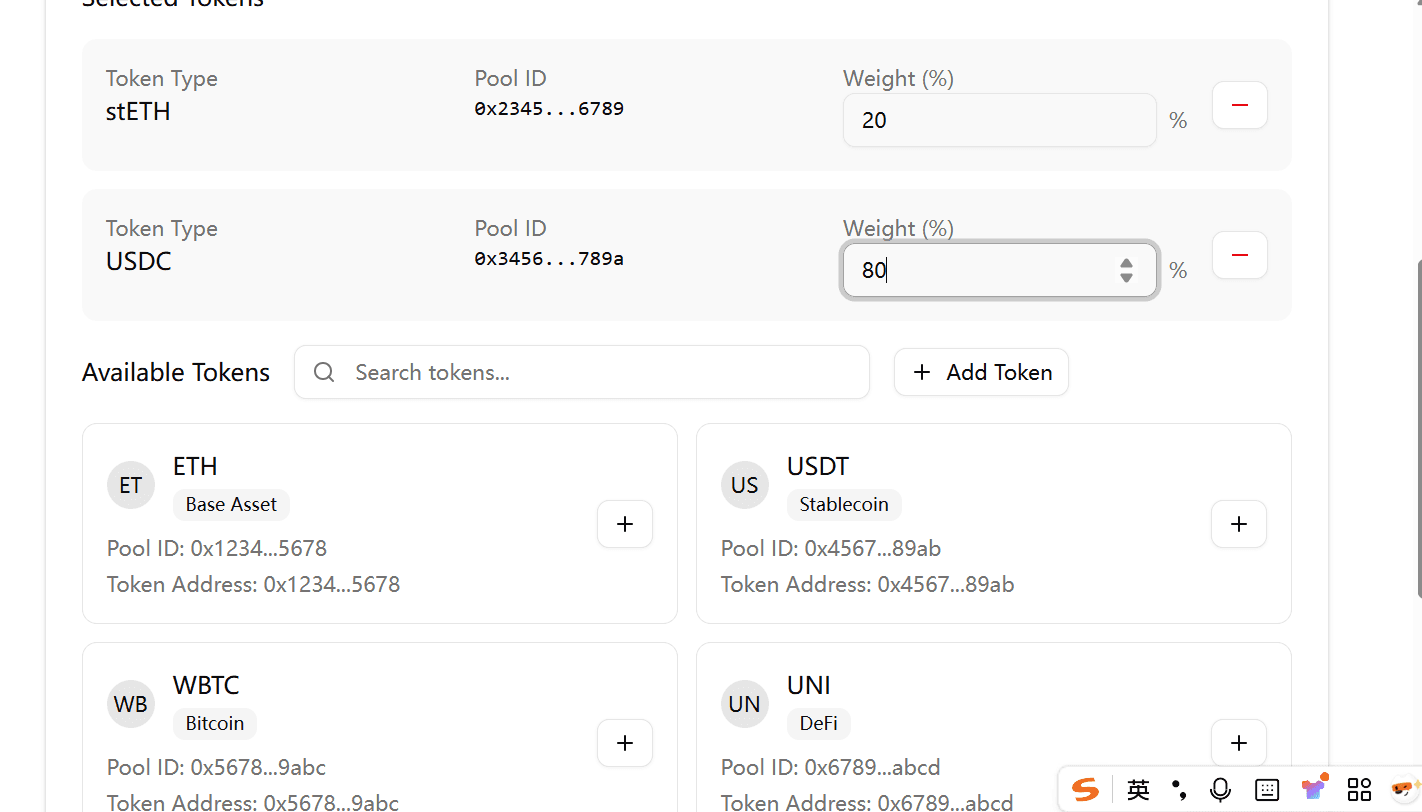Click the Sogou microphone voice input icon
Viewport: 1422px width, 812px height.
pyautogui.click(x=1220, y=790)
